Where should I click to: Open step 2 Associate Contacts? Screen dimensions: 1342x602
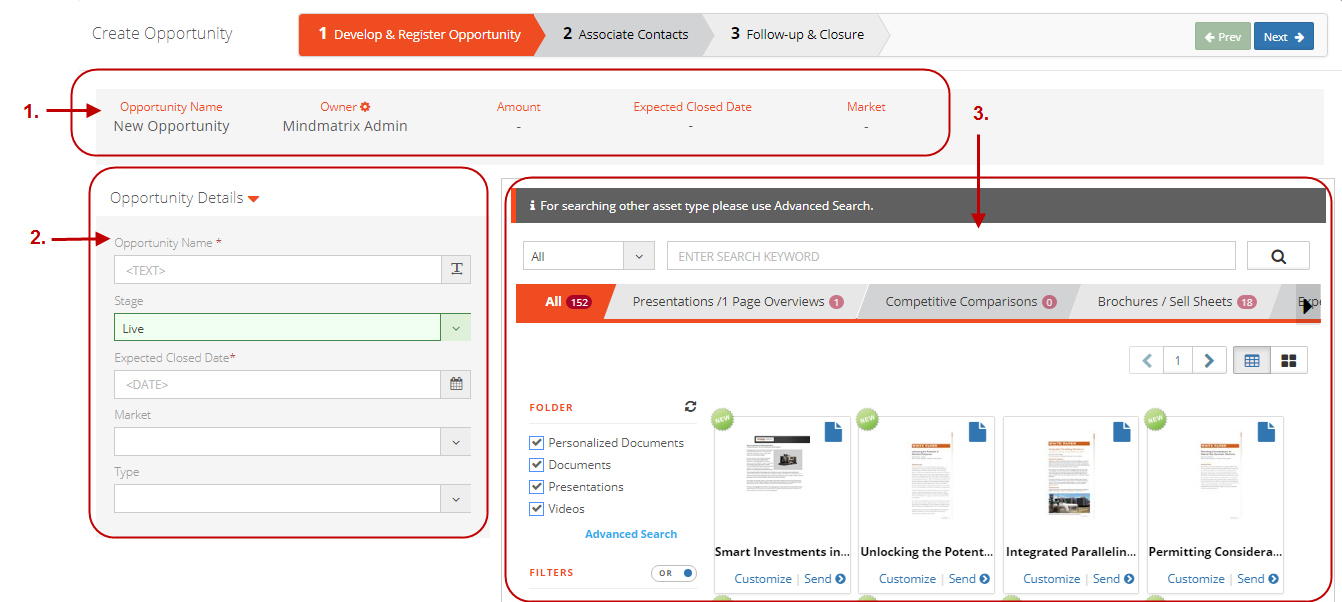(625, 34)
